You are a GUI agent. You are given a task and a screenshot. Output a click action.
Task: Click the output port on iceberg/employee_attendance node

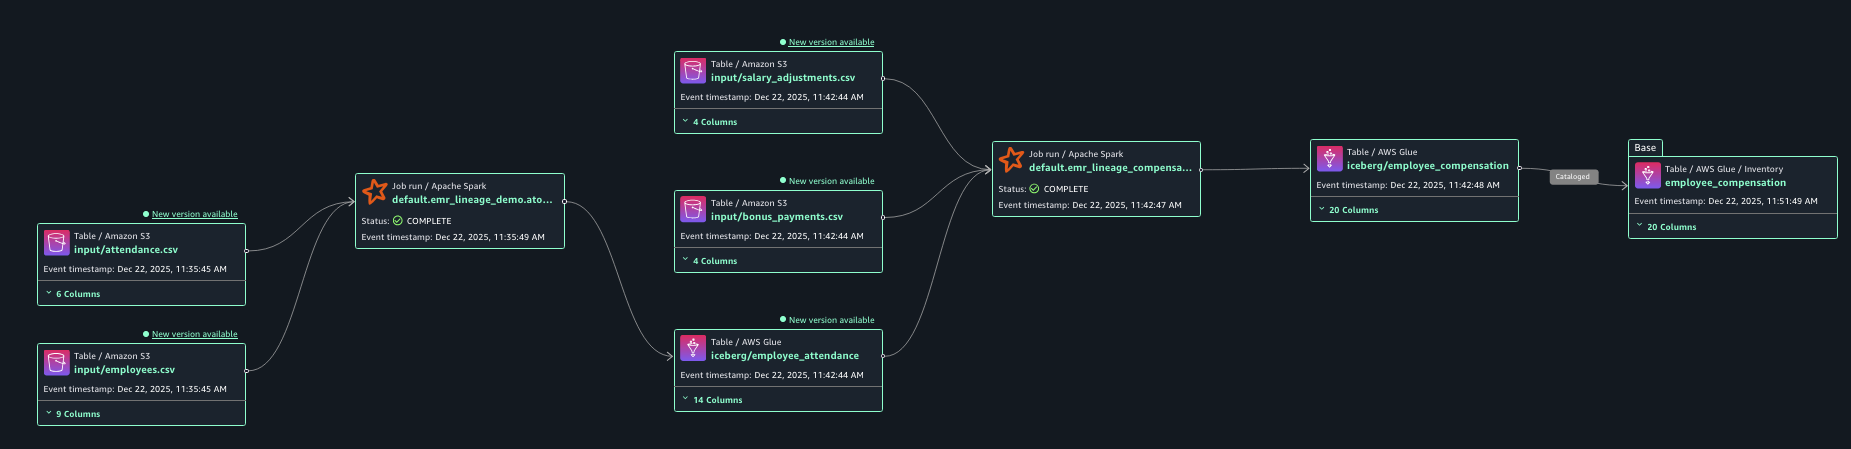883,356
